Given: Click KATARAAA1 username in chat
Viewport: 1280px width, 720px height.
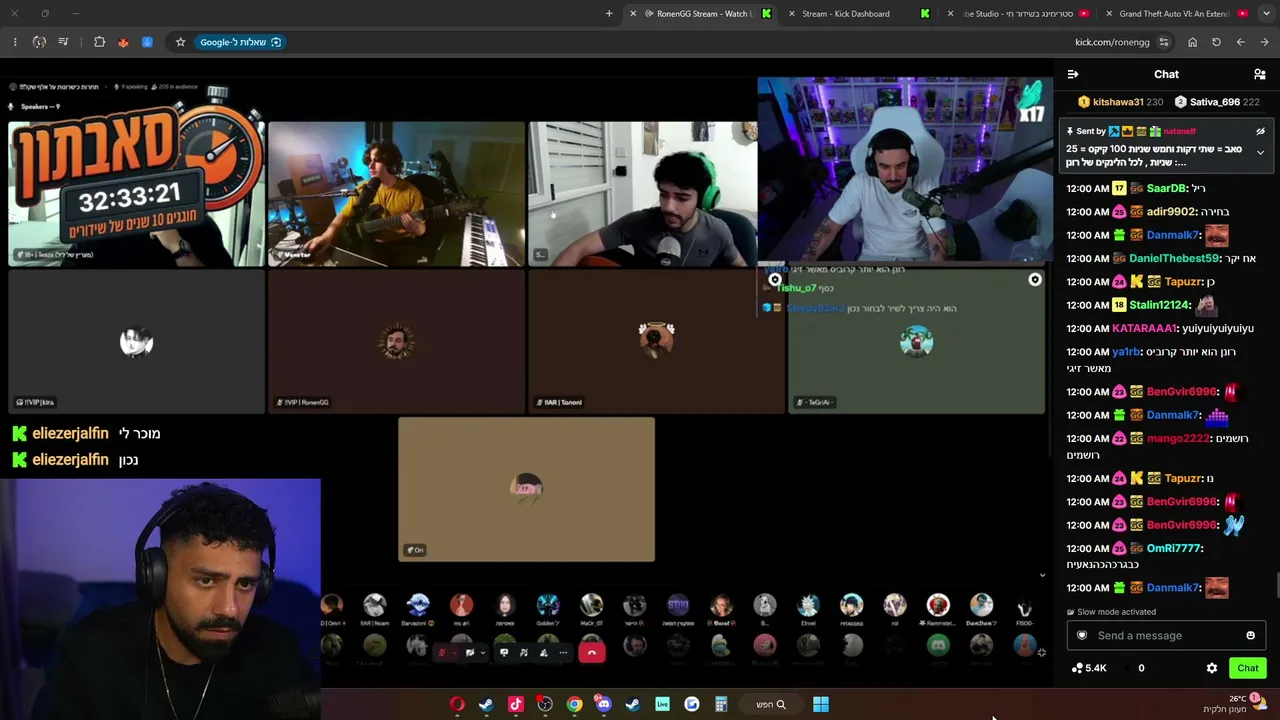Looking at the screenshot, I should (1145, 328).
